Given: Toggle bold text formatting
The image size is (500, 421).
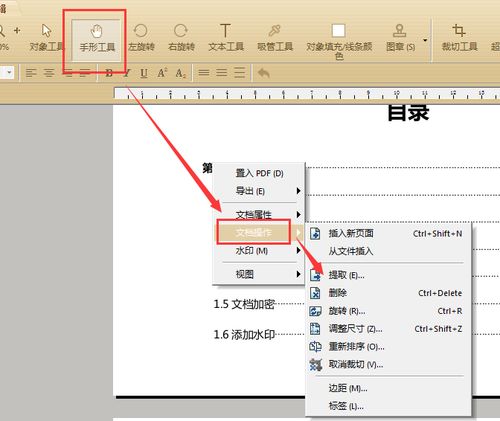Looking at the screenshot, I should coord(109,73).
